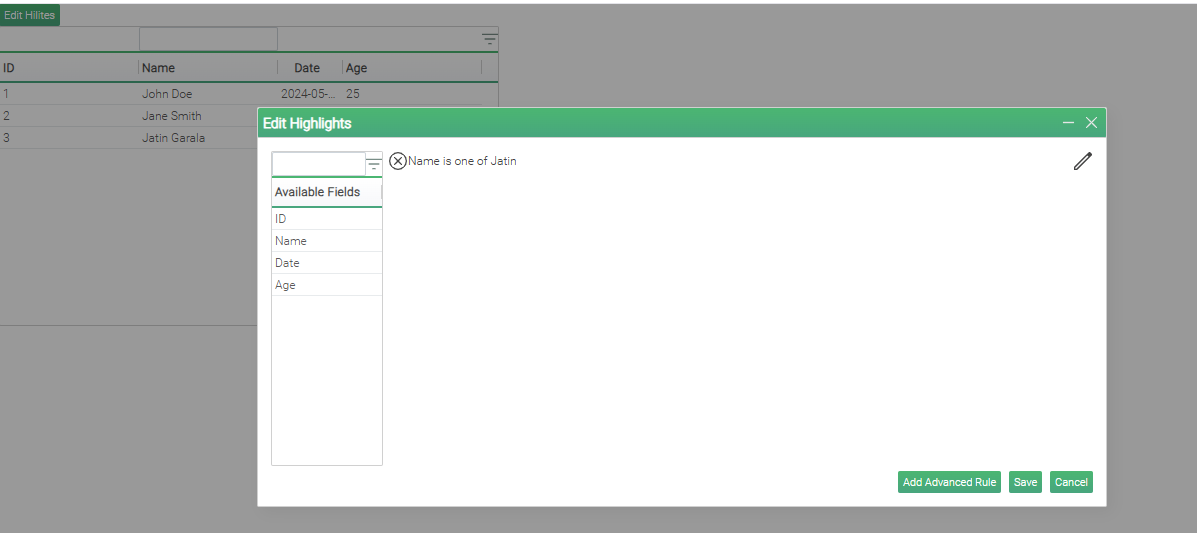This screenshot has height=533, width=1197.
Task: Open the grid filter icon above table
Action: (x=489, y=39)
